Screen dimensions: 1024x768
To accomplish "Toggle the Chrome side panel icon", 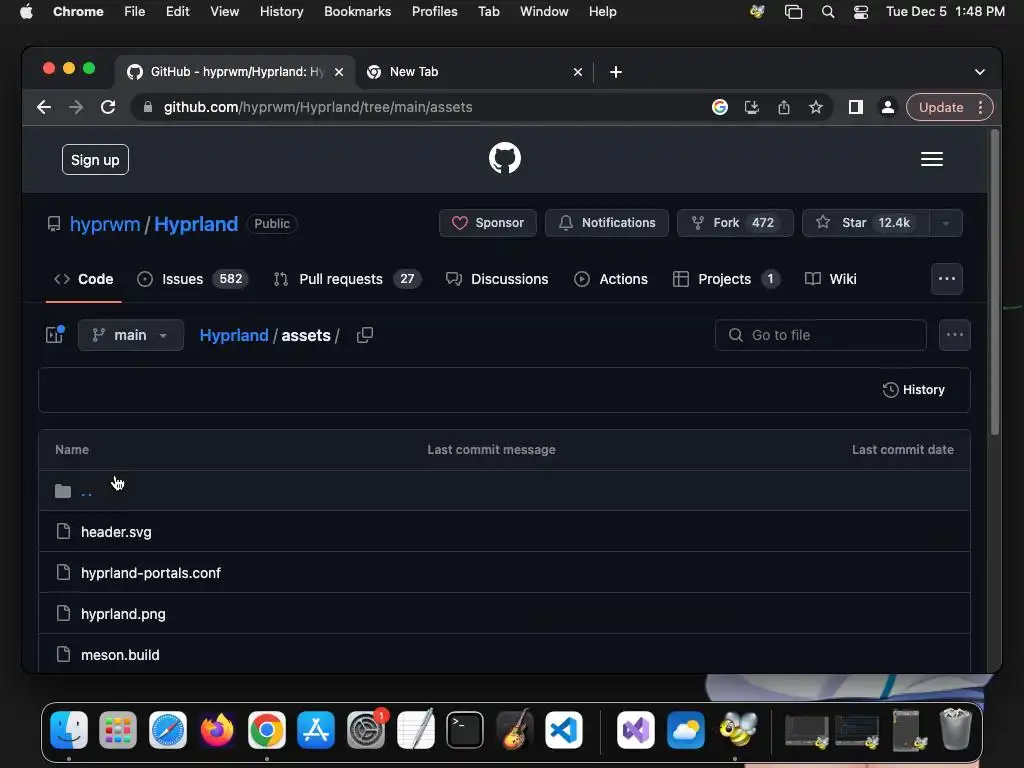I will (x=856, y=107).
